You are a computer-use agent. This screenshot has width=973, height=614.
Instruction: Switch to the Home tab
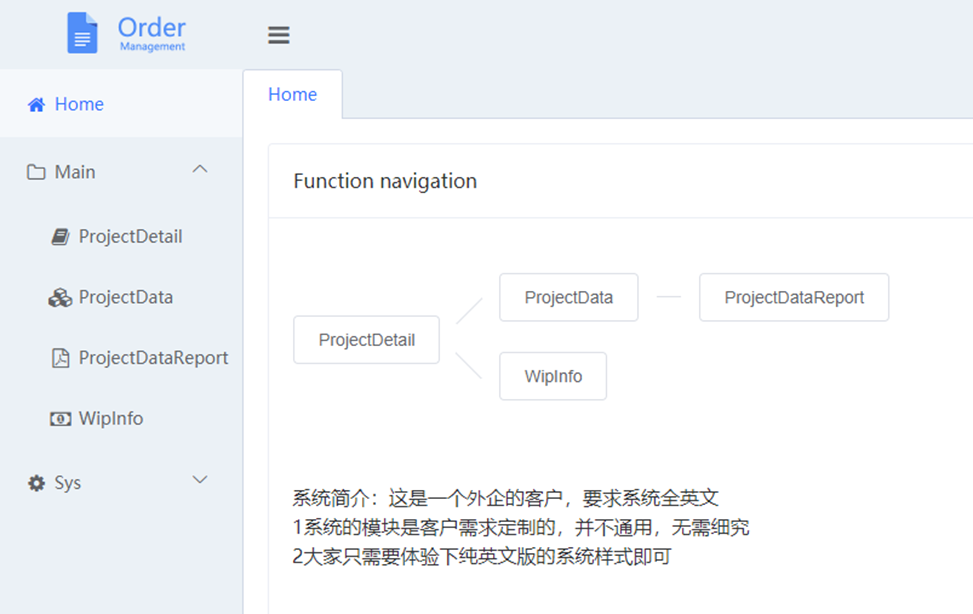pos(292,94)
